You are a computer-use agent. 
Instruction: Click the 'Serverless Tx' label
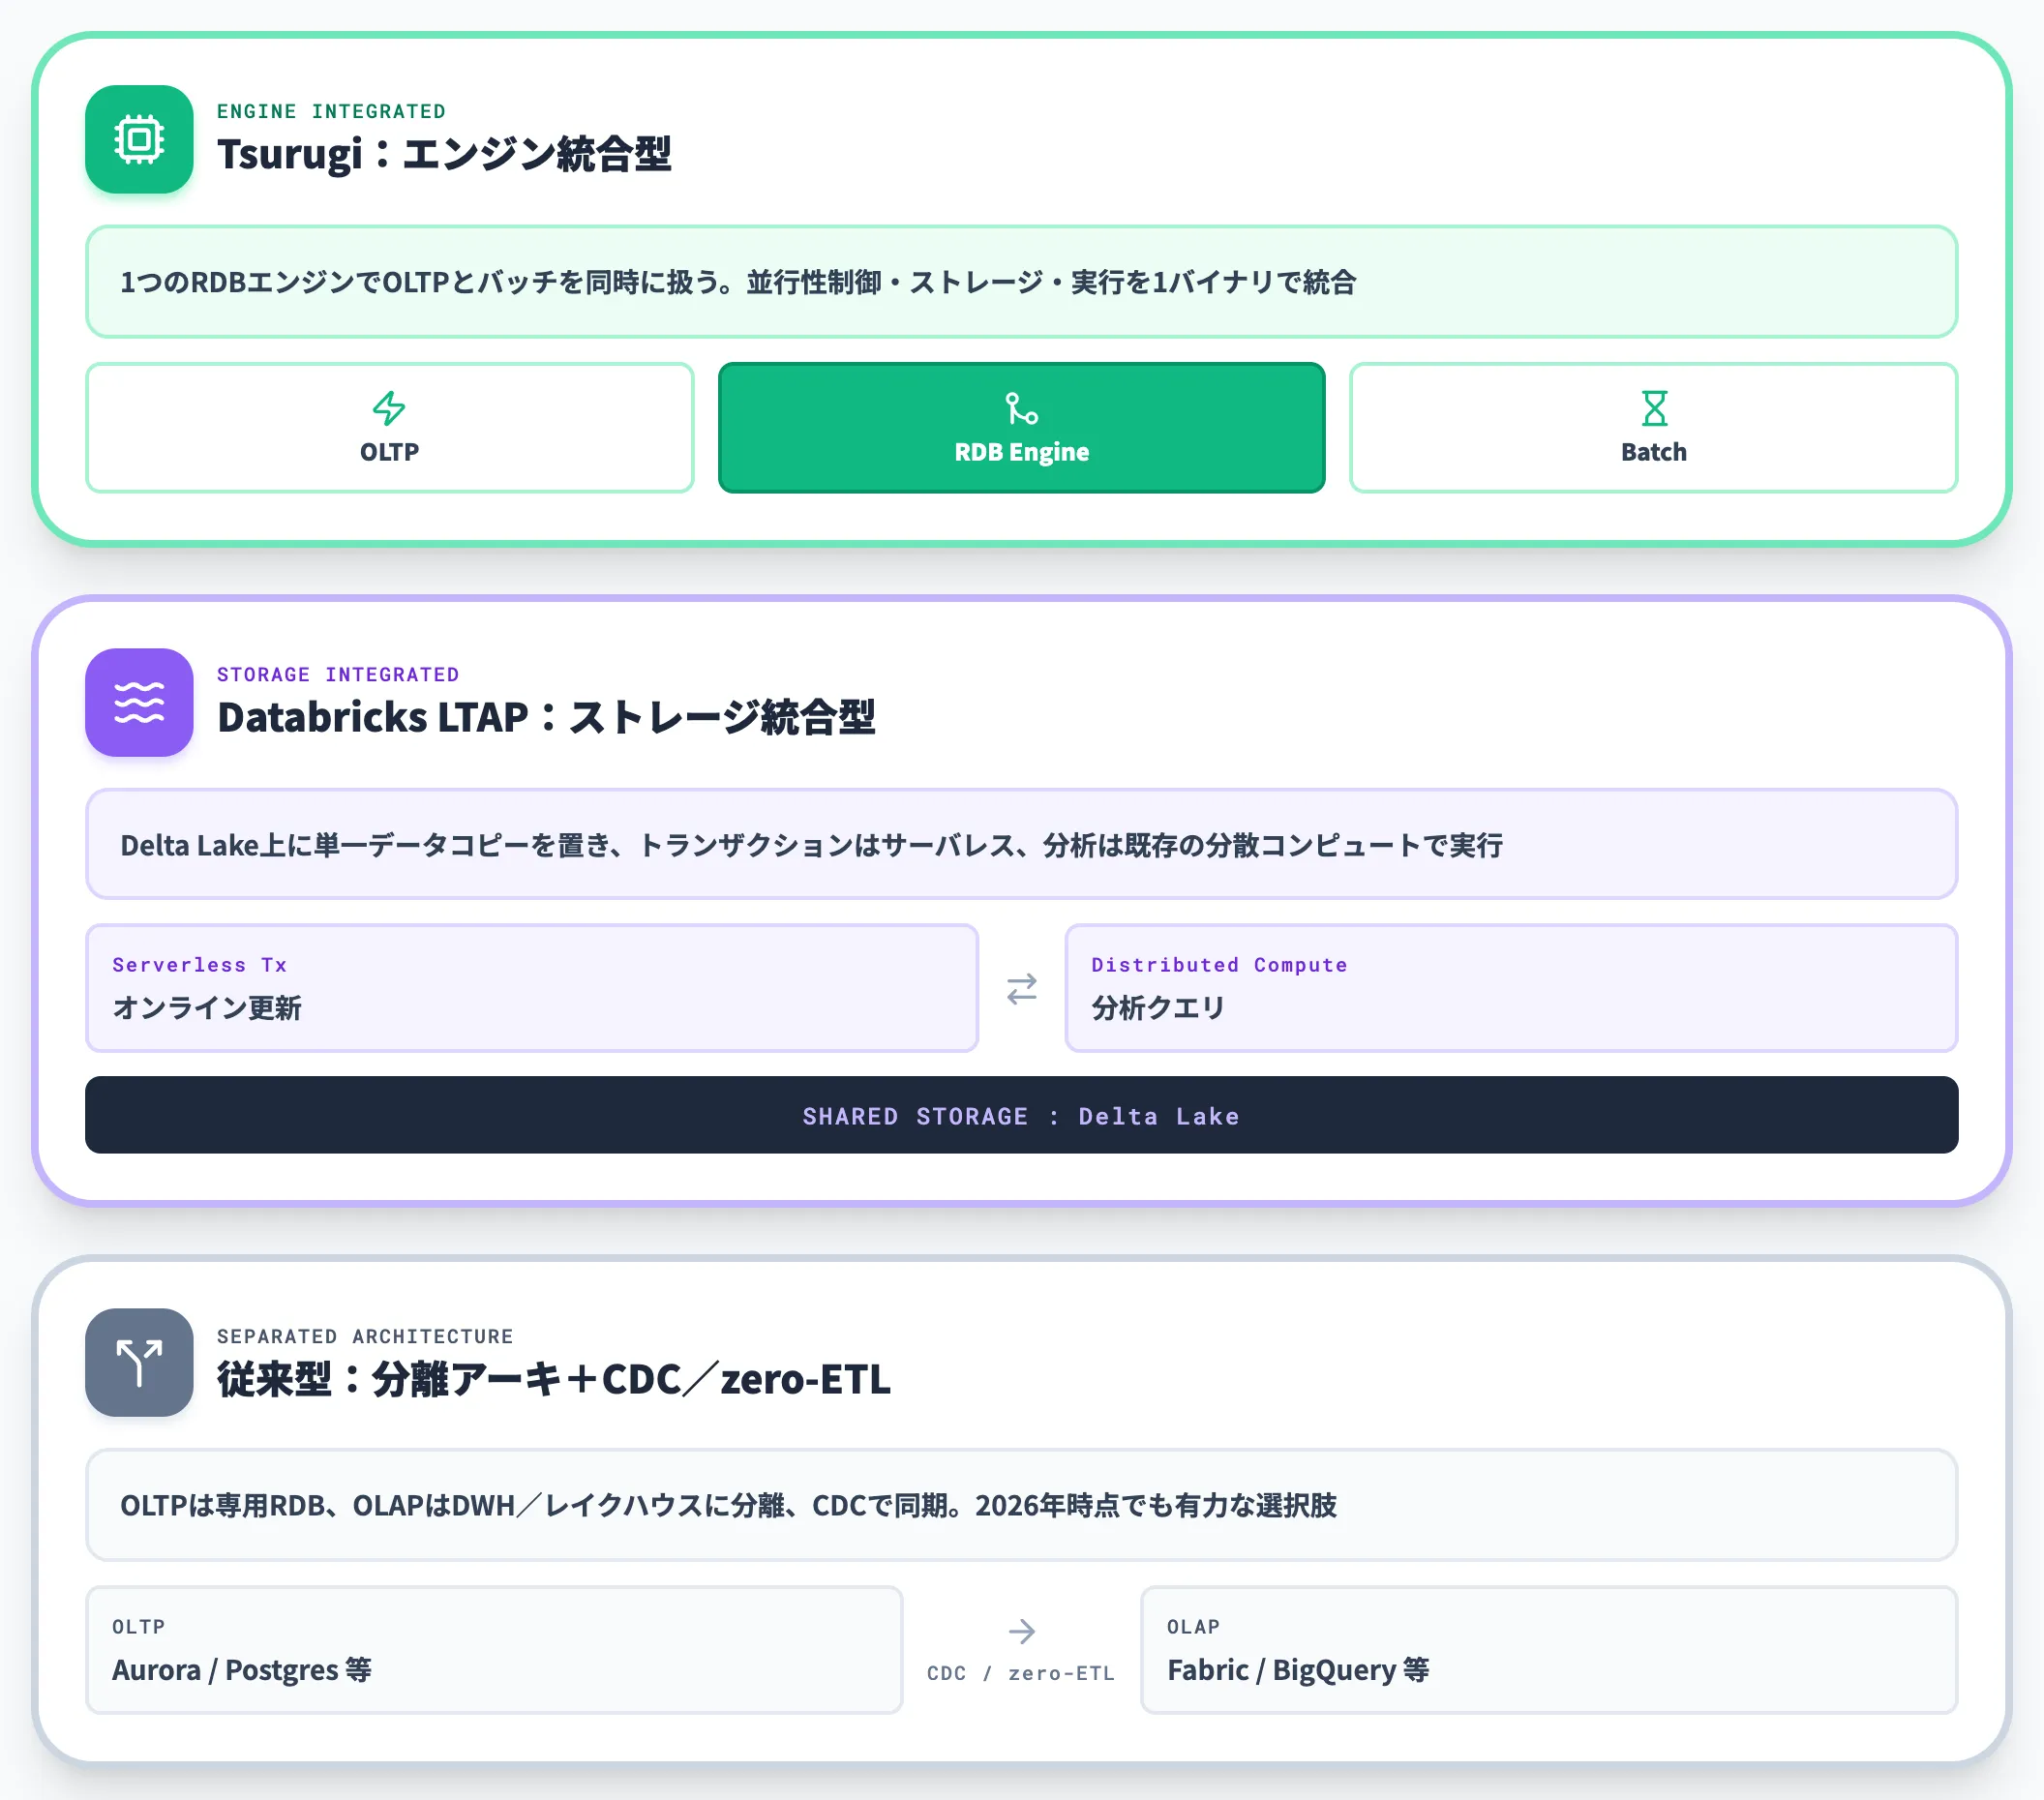(200, 965)
